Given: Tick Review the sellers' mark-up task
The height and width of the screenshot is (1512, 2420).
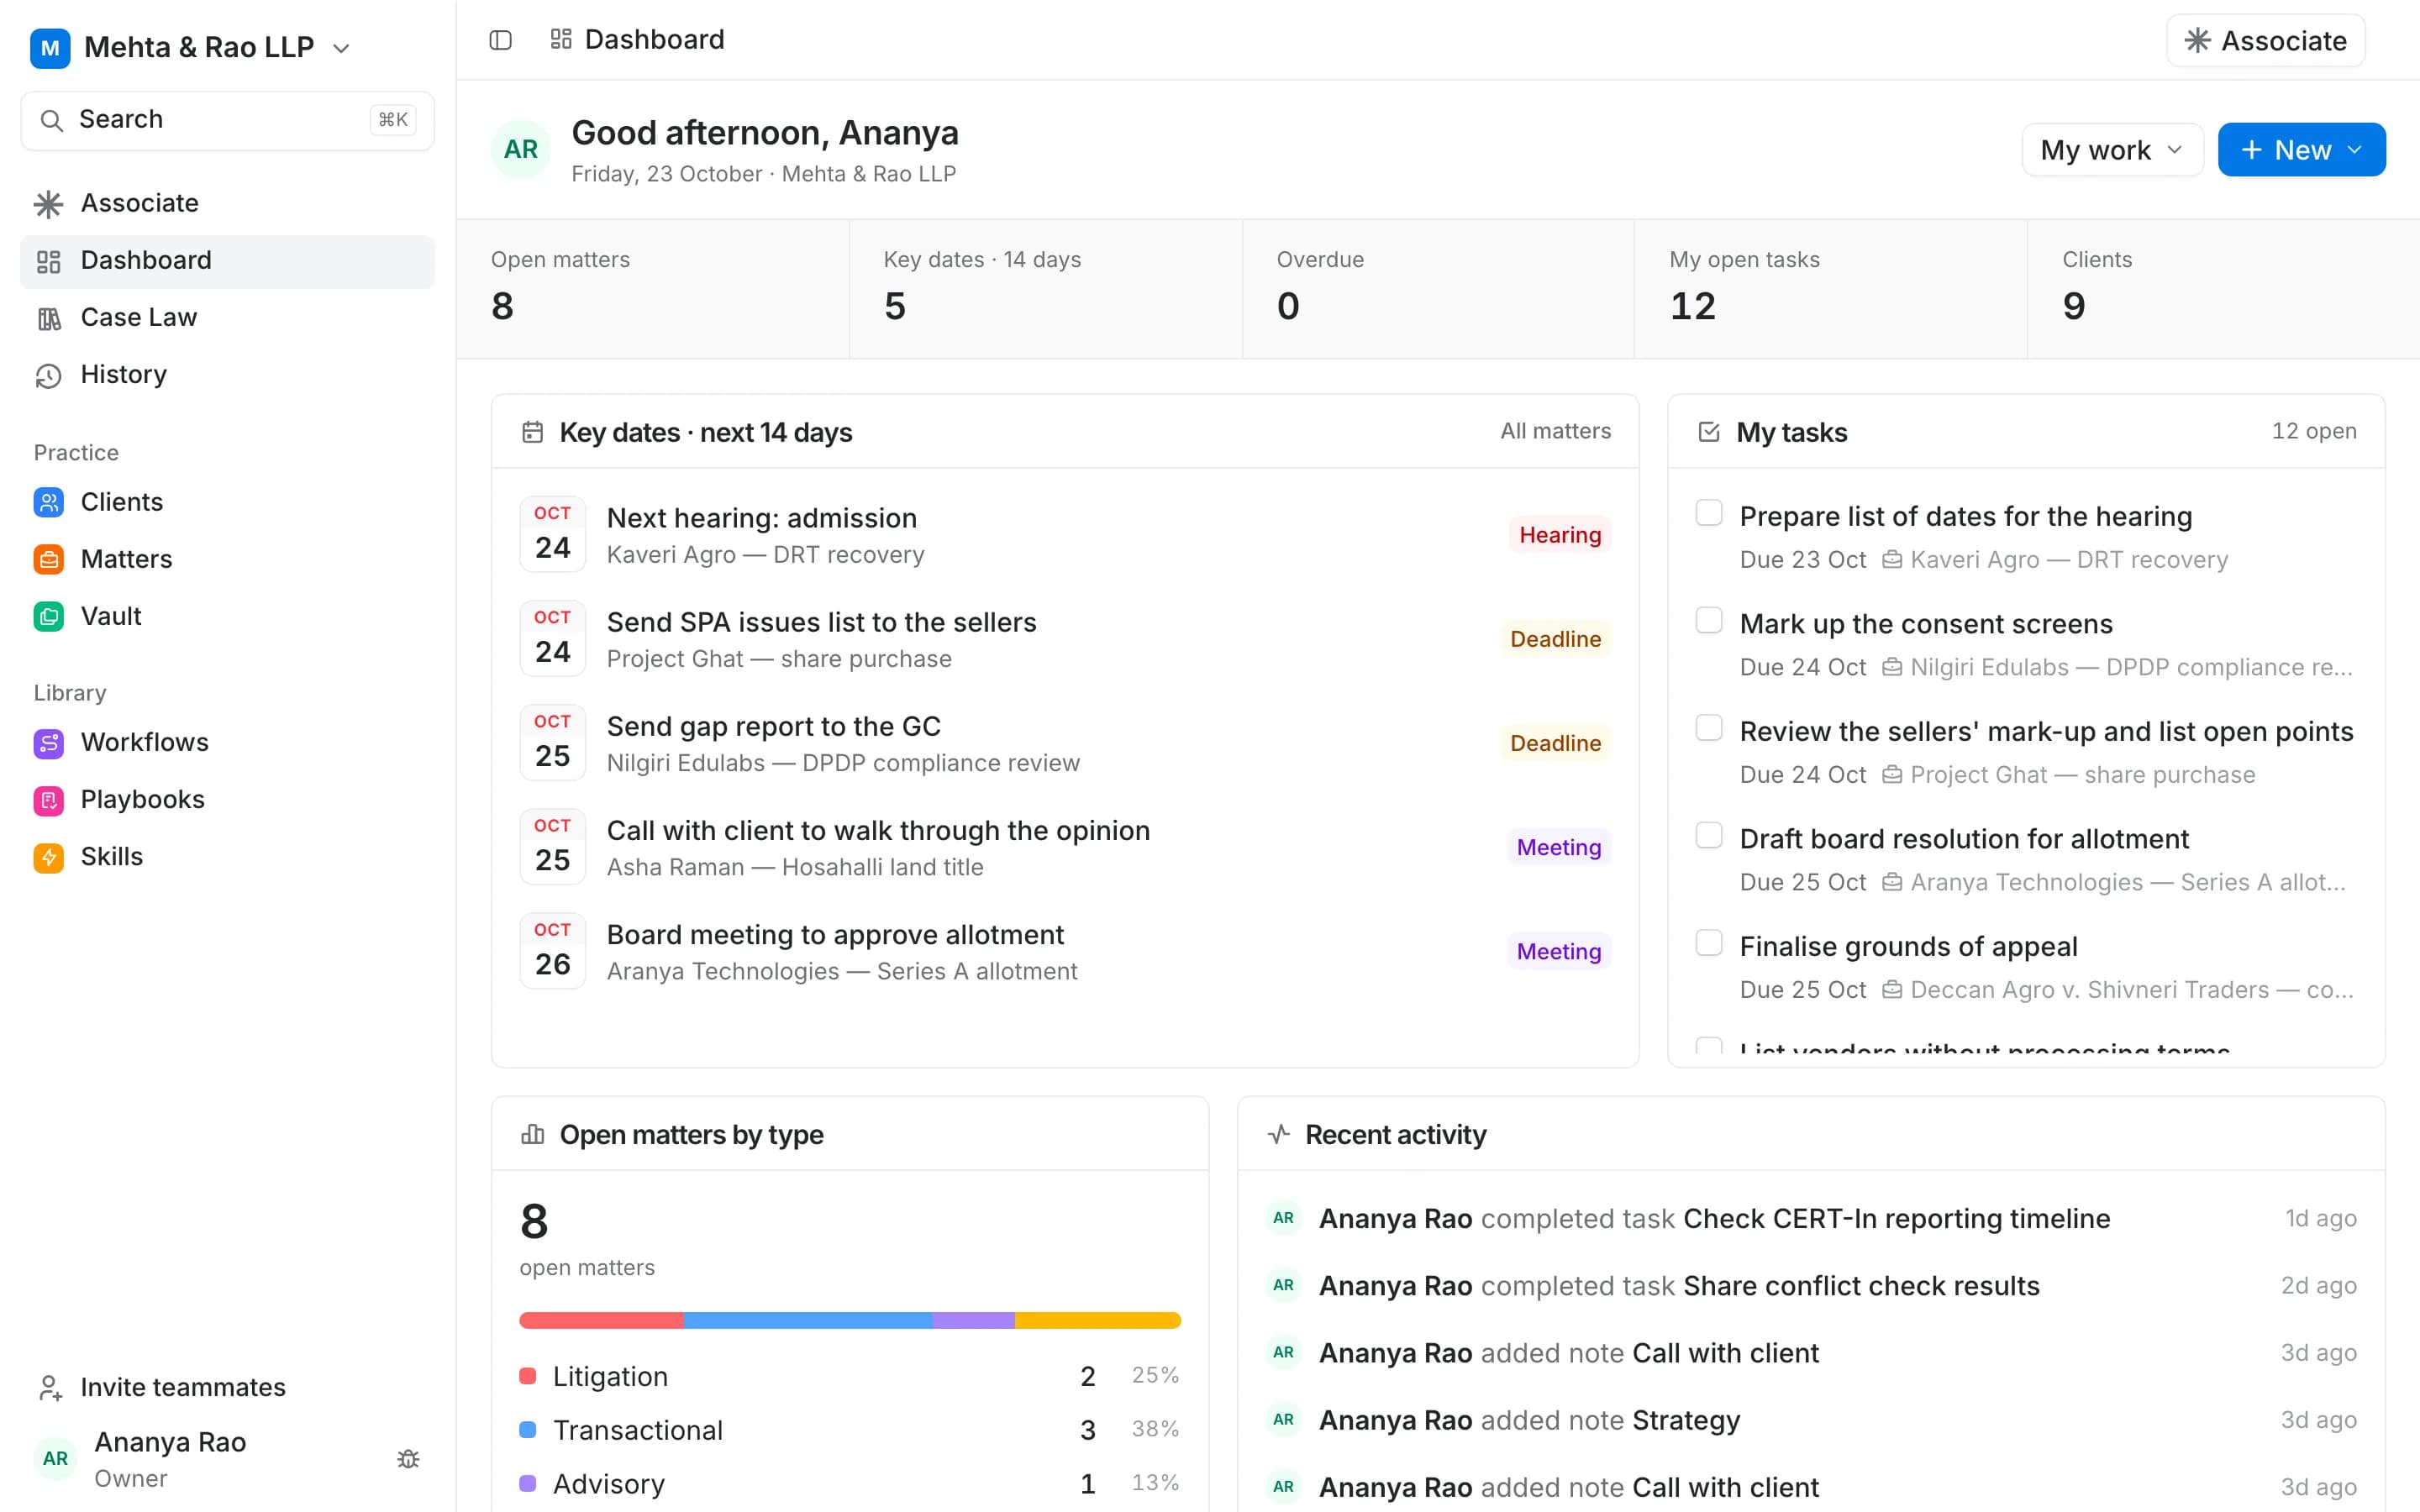Looking at the screenshot, I should [1709, 728].
